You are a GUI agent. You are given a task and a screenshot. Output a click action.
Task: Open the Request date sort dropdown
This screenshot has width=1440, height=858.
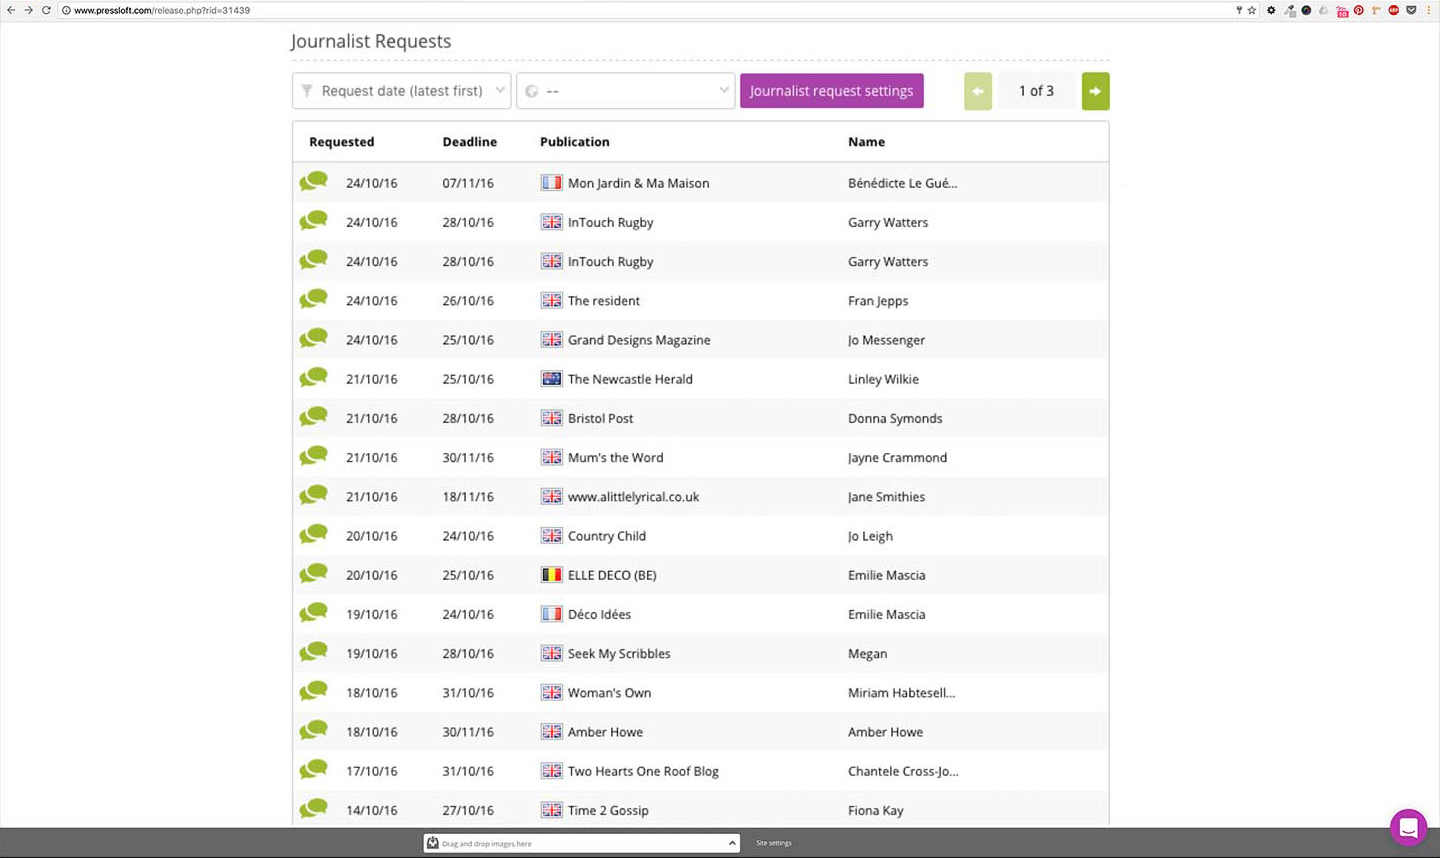401,91
